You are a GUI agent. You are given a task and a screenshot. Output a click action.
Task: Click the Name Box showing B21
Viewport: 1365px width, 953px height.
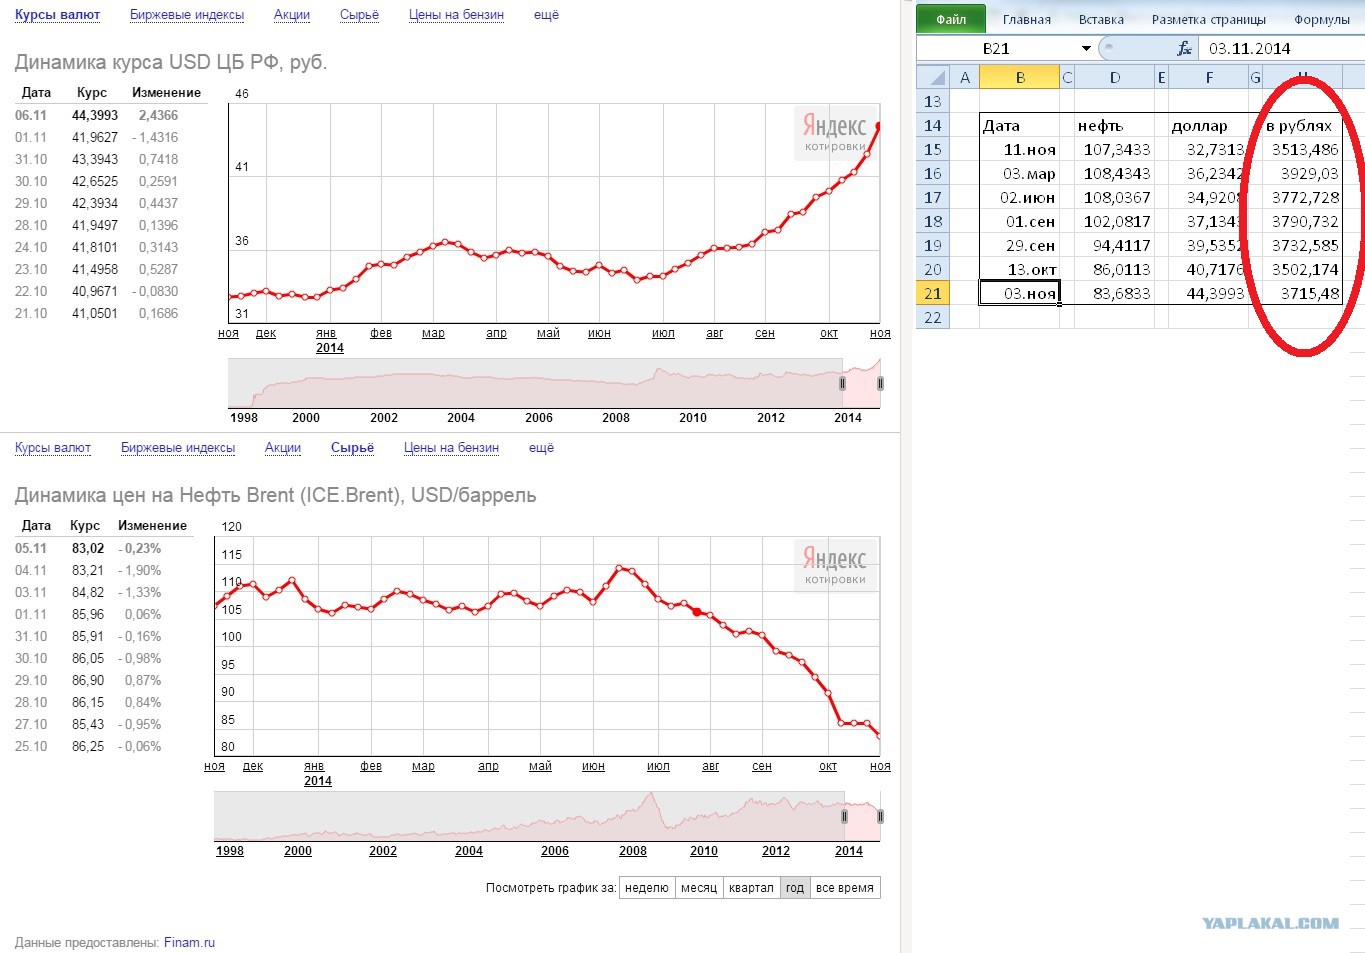(998, 48)
